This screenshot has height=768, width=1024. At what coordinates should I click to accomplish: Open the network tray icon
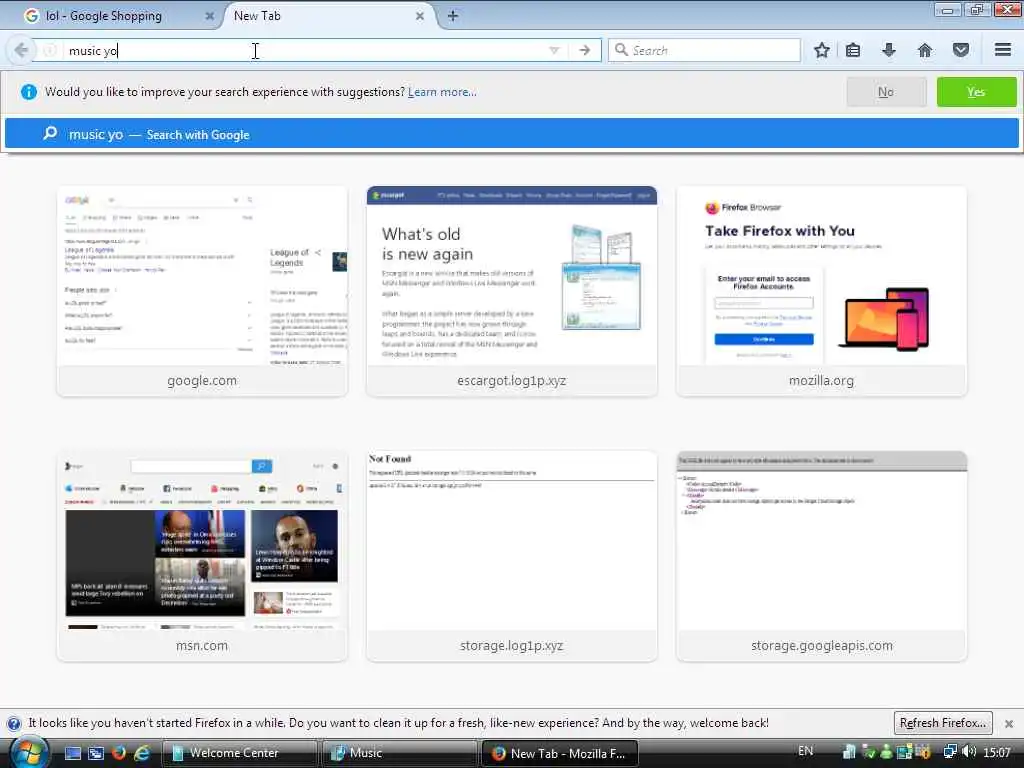coord(950,752)
